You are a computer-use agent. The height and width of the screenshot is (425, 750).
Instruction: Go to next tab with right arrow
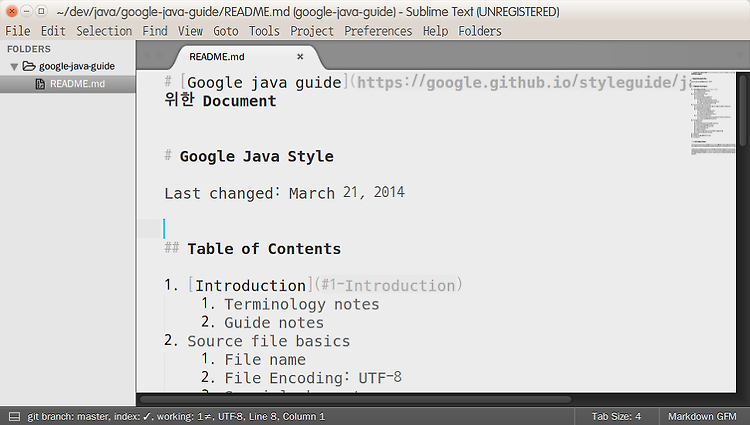coord(161,55)
